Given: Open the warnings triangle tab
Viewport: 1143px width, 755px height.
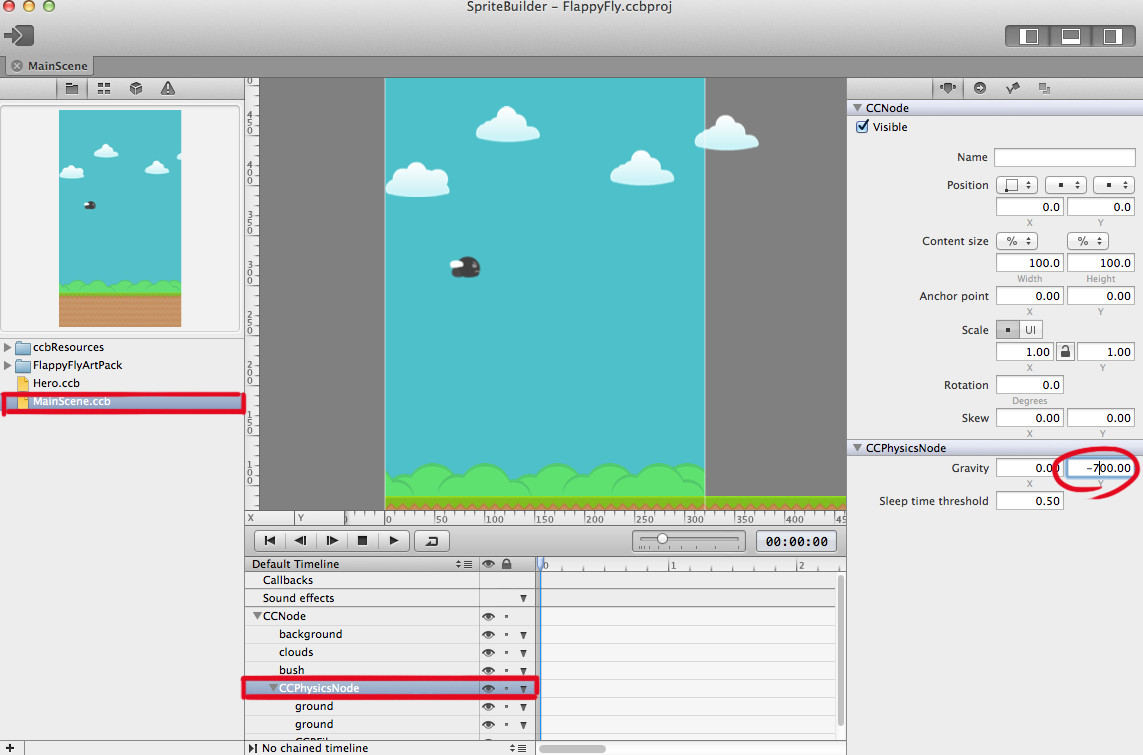Looking at the screenshot, I should [x=168, y=88].
